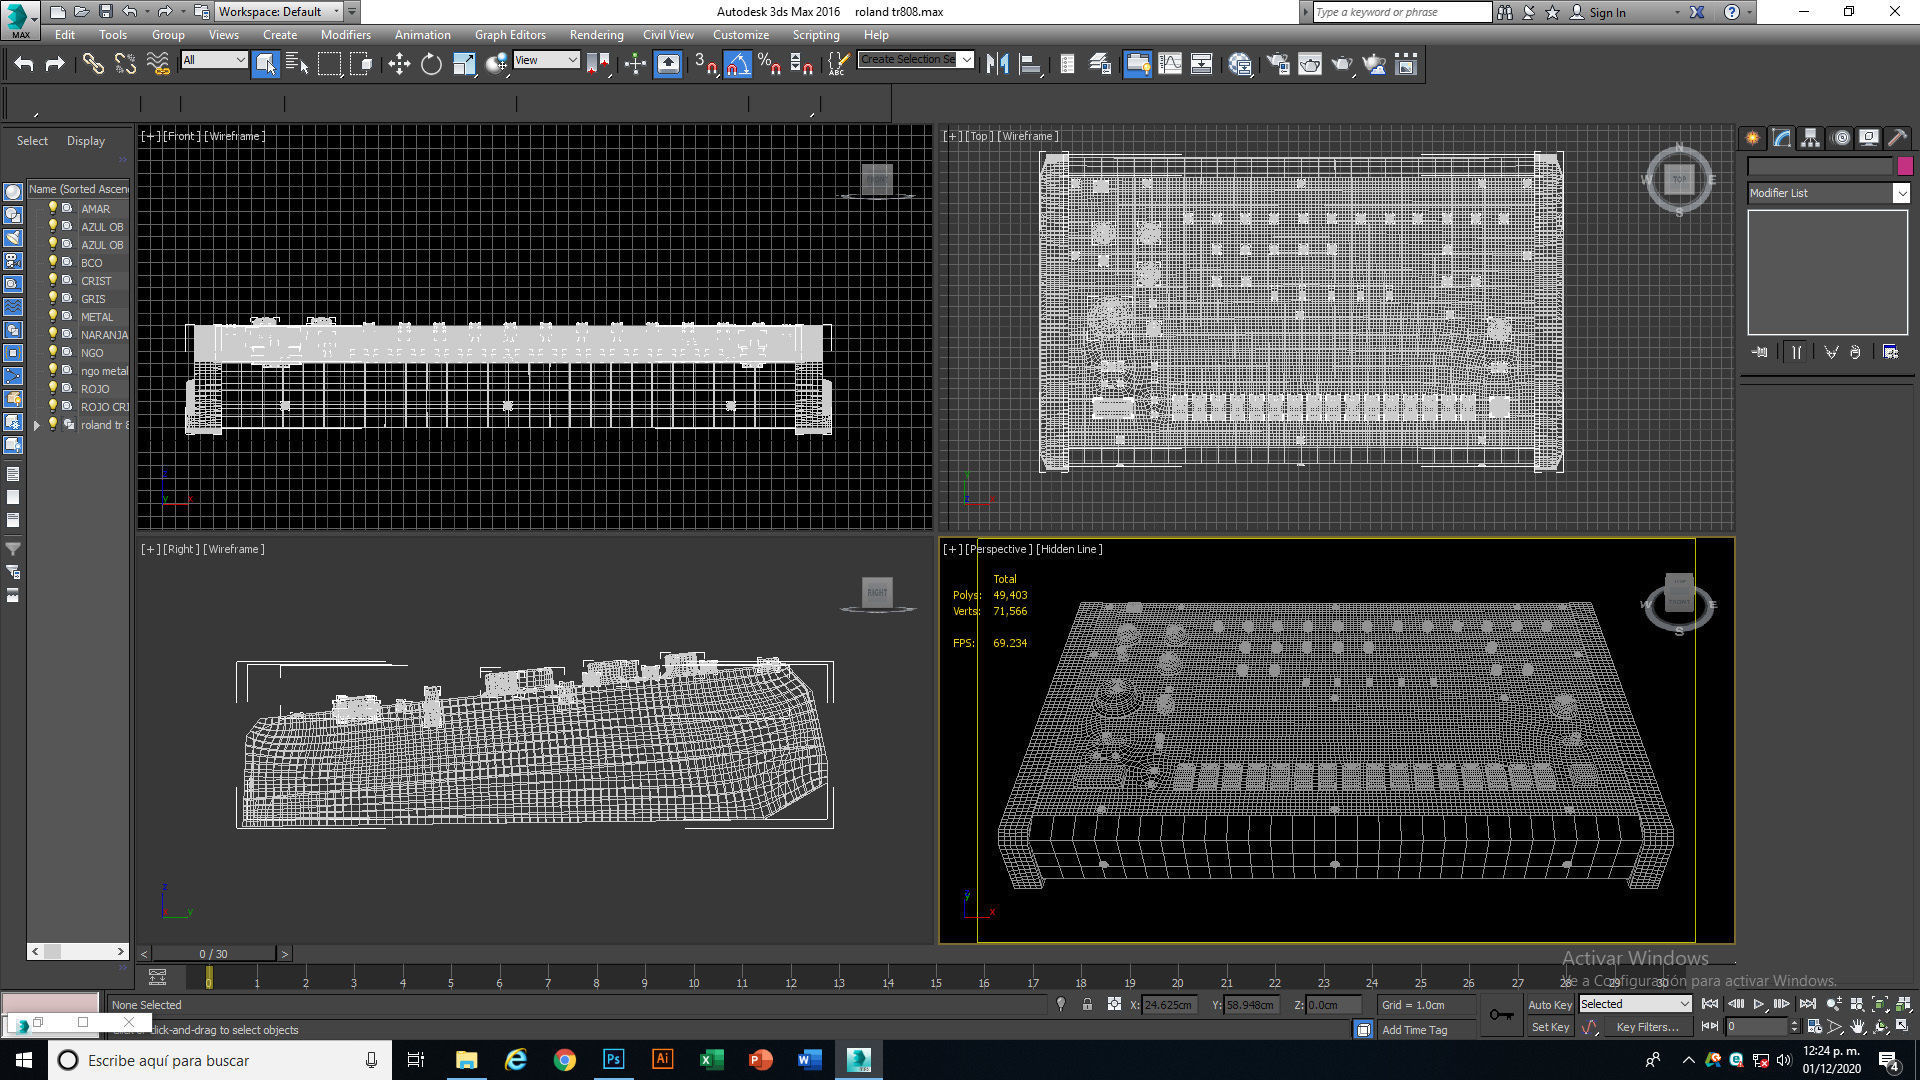Image resolution: width=1920 pixels, height=1080 pixels.
Task: Click the Align tool icon
Action: (1029, 64)
